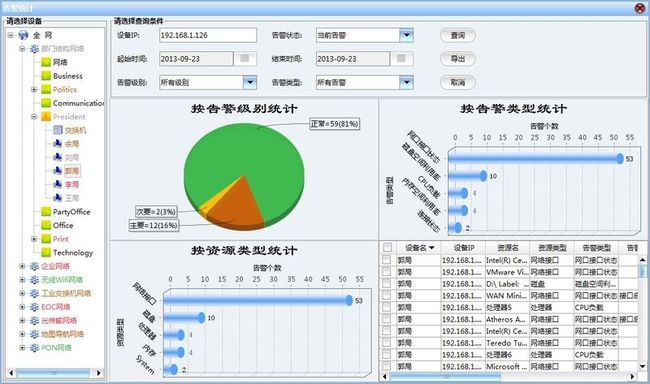Click the network icon of PON网络
This screenshot has height=384, width=650.
(x=34, y=348)
